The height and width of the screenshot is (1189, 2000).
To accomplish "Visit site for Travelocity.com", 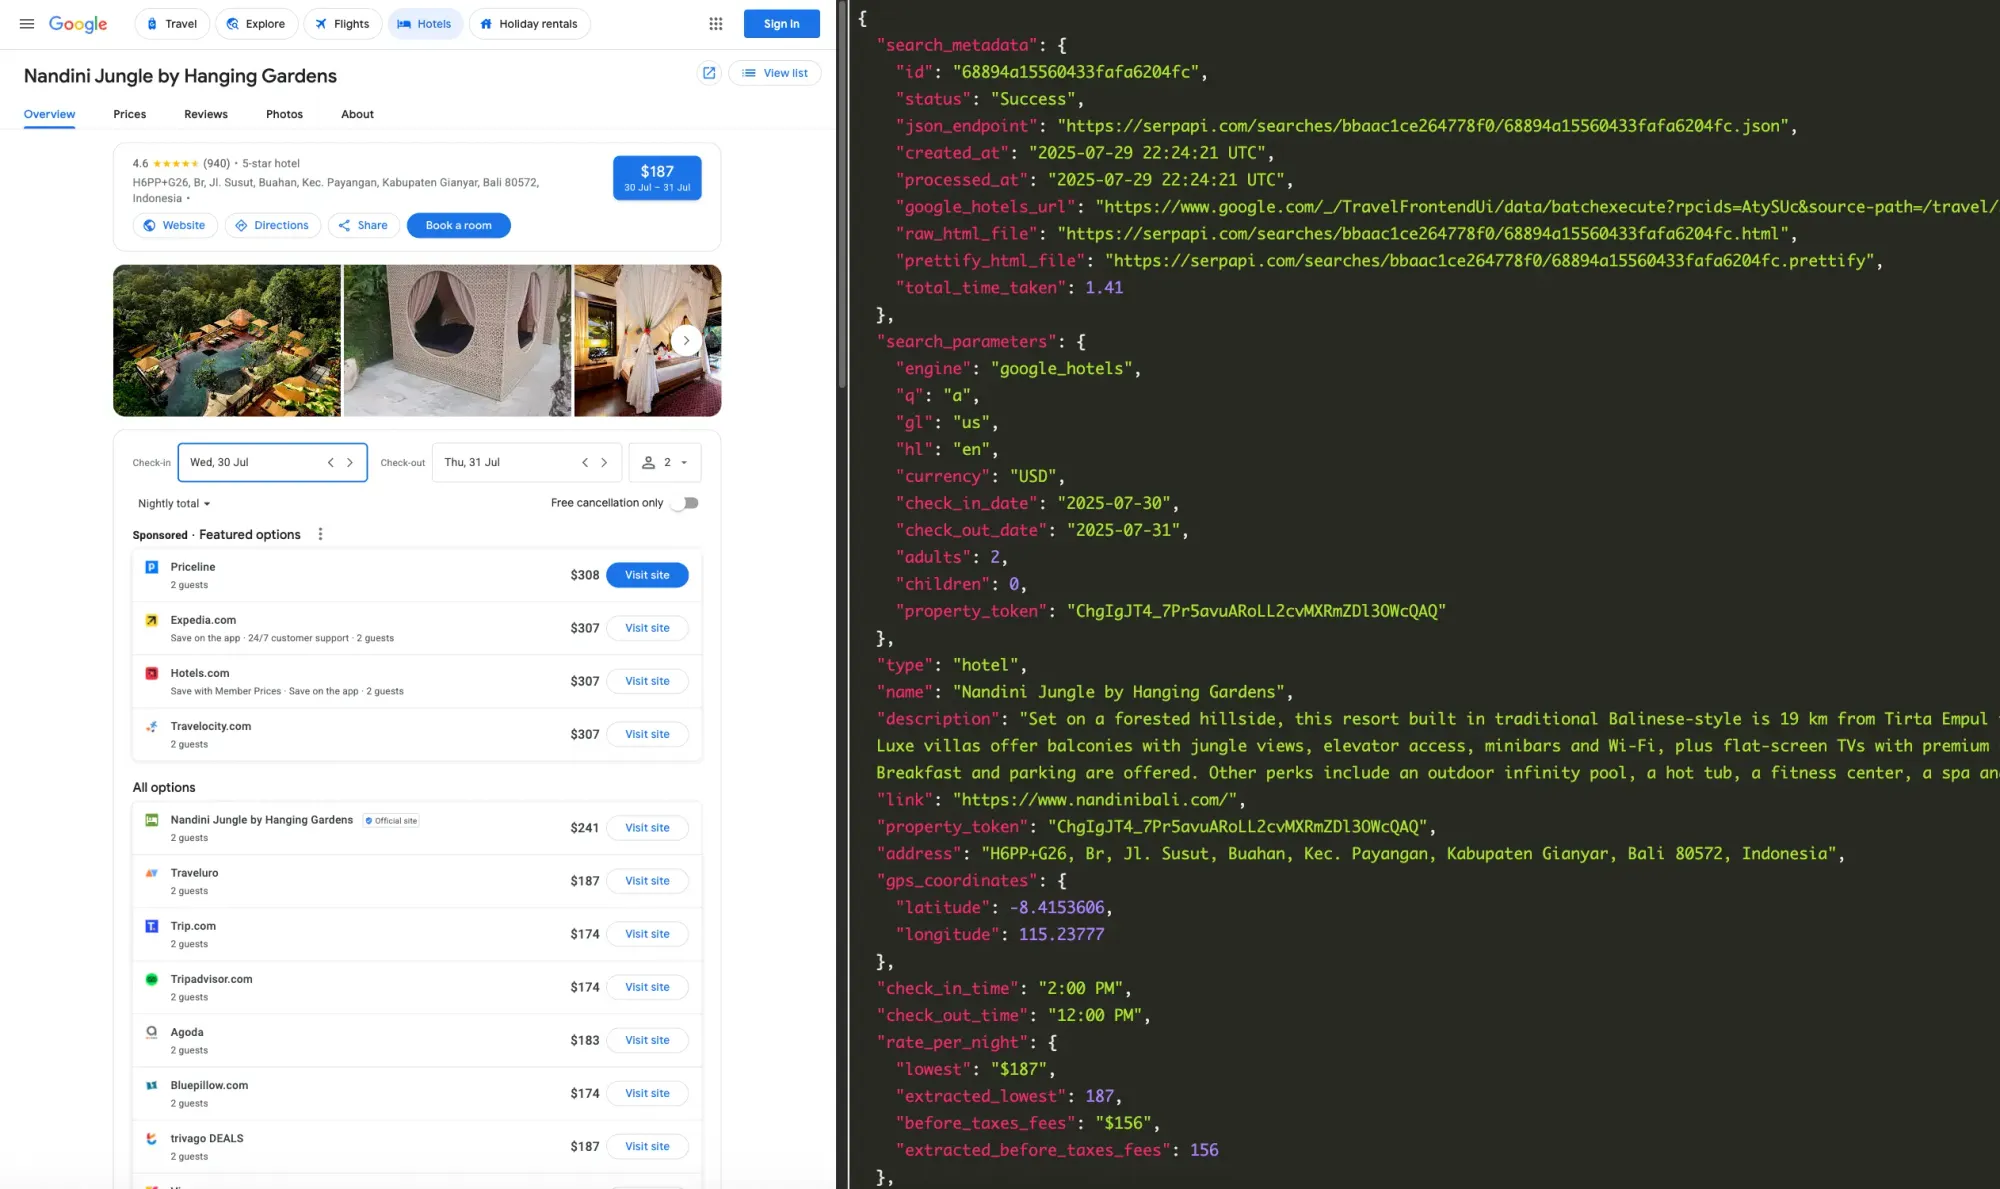I will 647,734.
